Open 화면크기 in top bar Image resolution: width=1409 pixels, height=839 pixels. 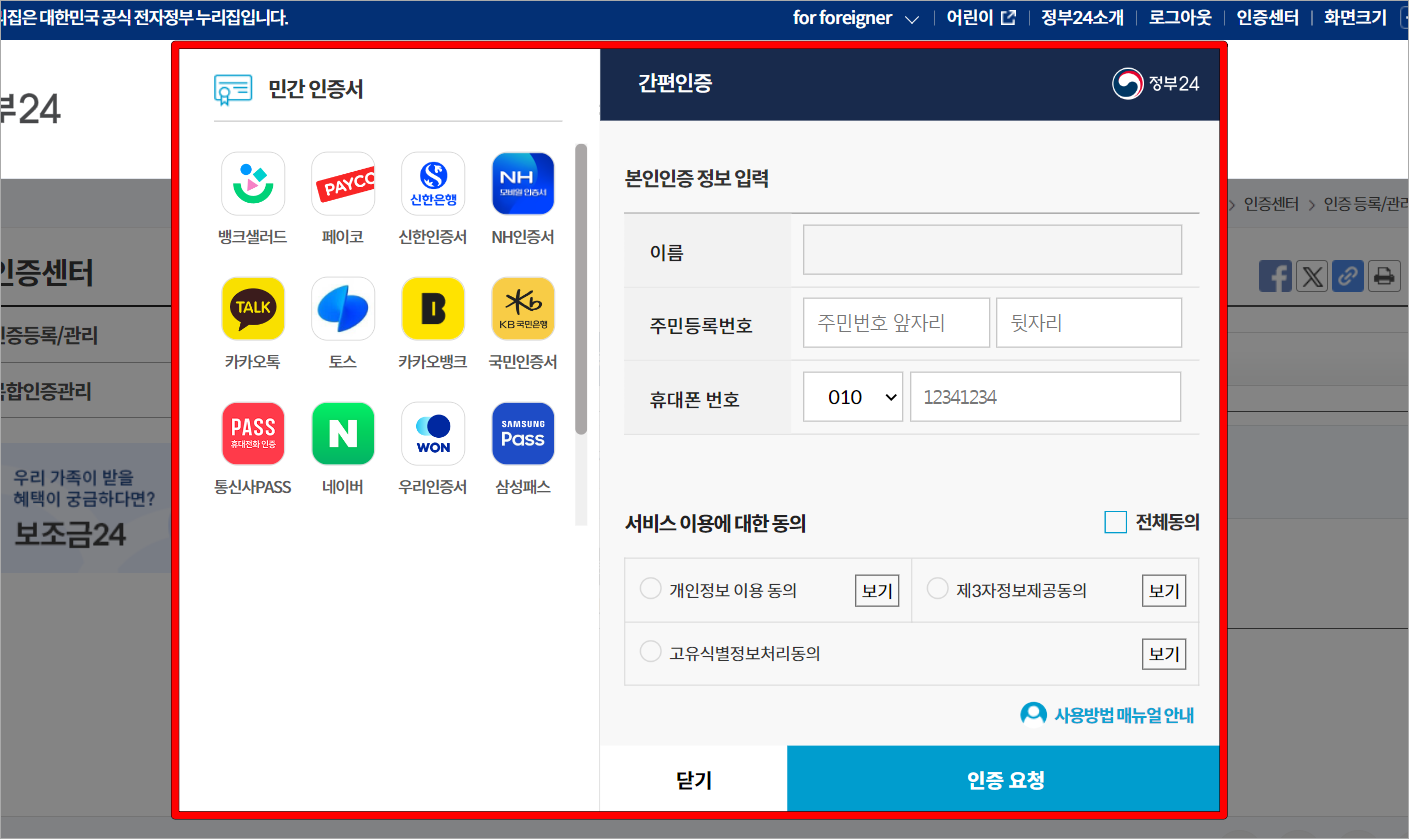pyautogui.click(x=1356, y=18)
